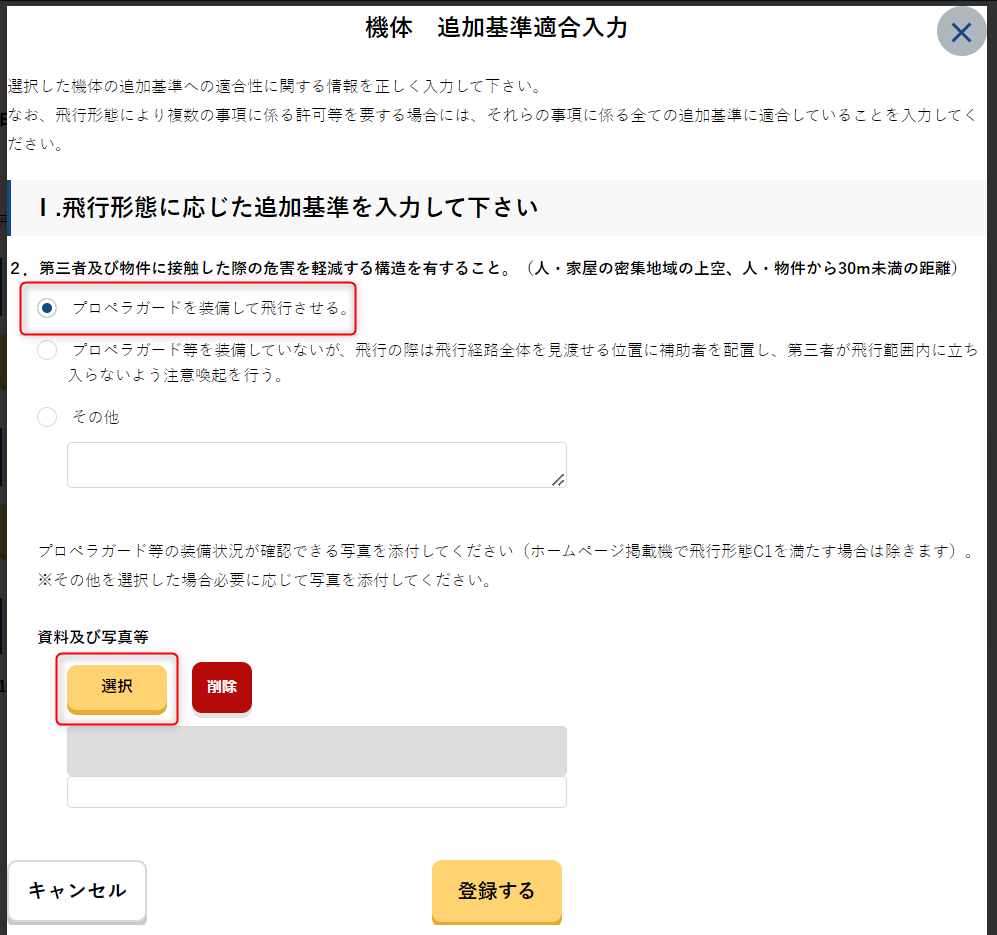Click the 'Ⅰ.飛行形態に応じた追加基準' section heading
997x935 pixels.
pyautogui.click(x=290, y=207)
